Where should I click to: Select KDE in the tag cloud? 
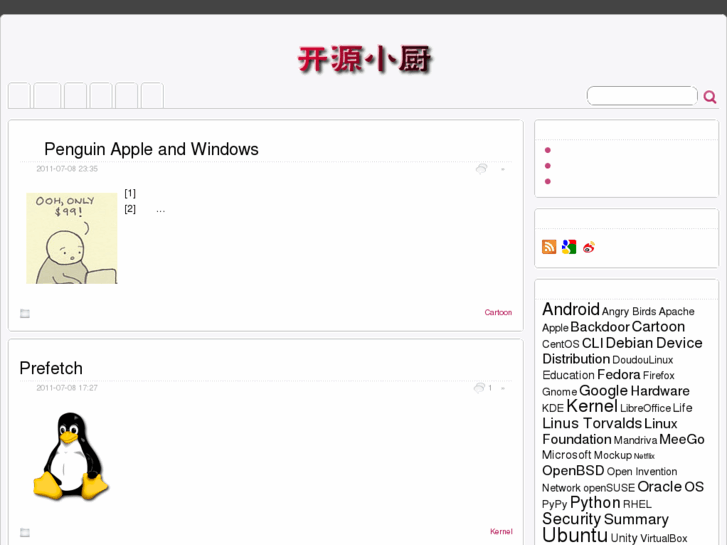coord(553,408)
